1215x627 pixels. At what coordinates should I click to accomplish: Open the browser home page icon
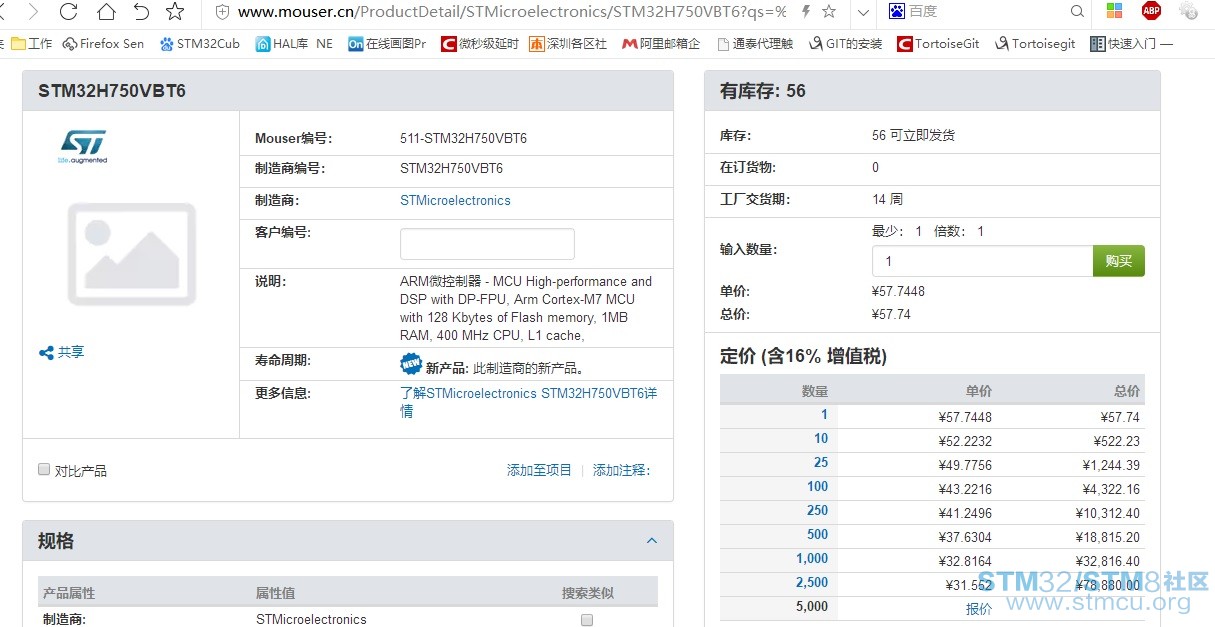tap(105, 12)
